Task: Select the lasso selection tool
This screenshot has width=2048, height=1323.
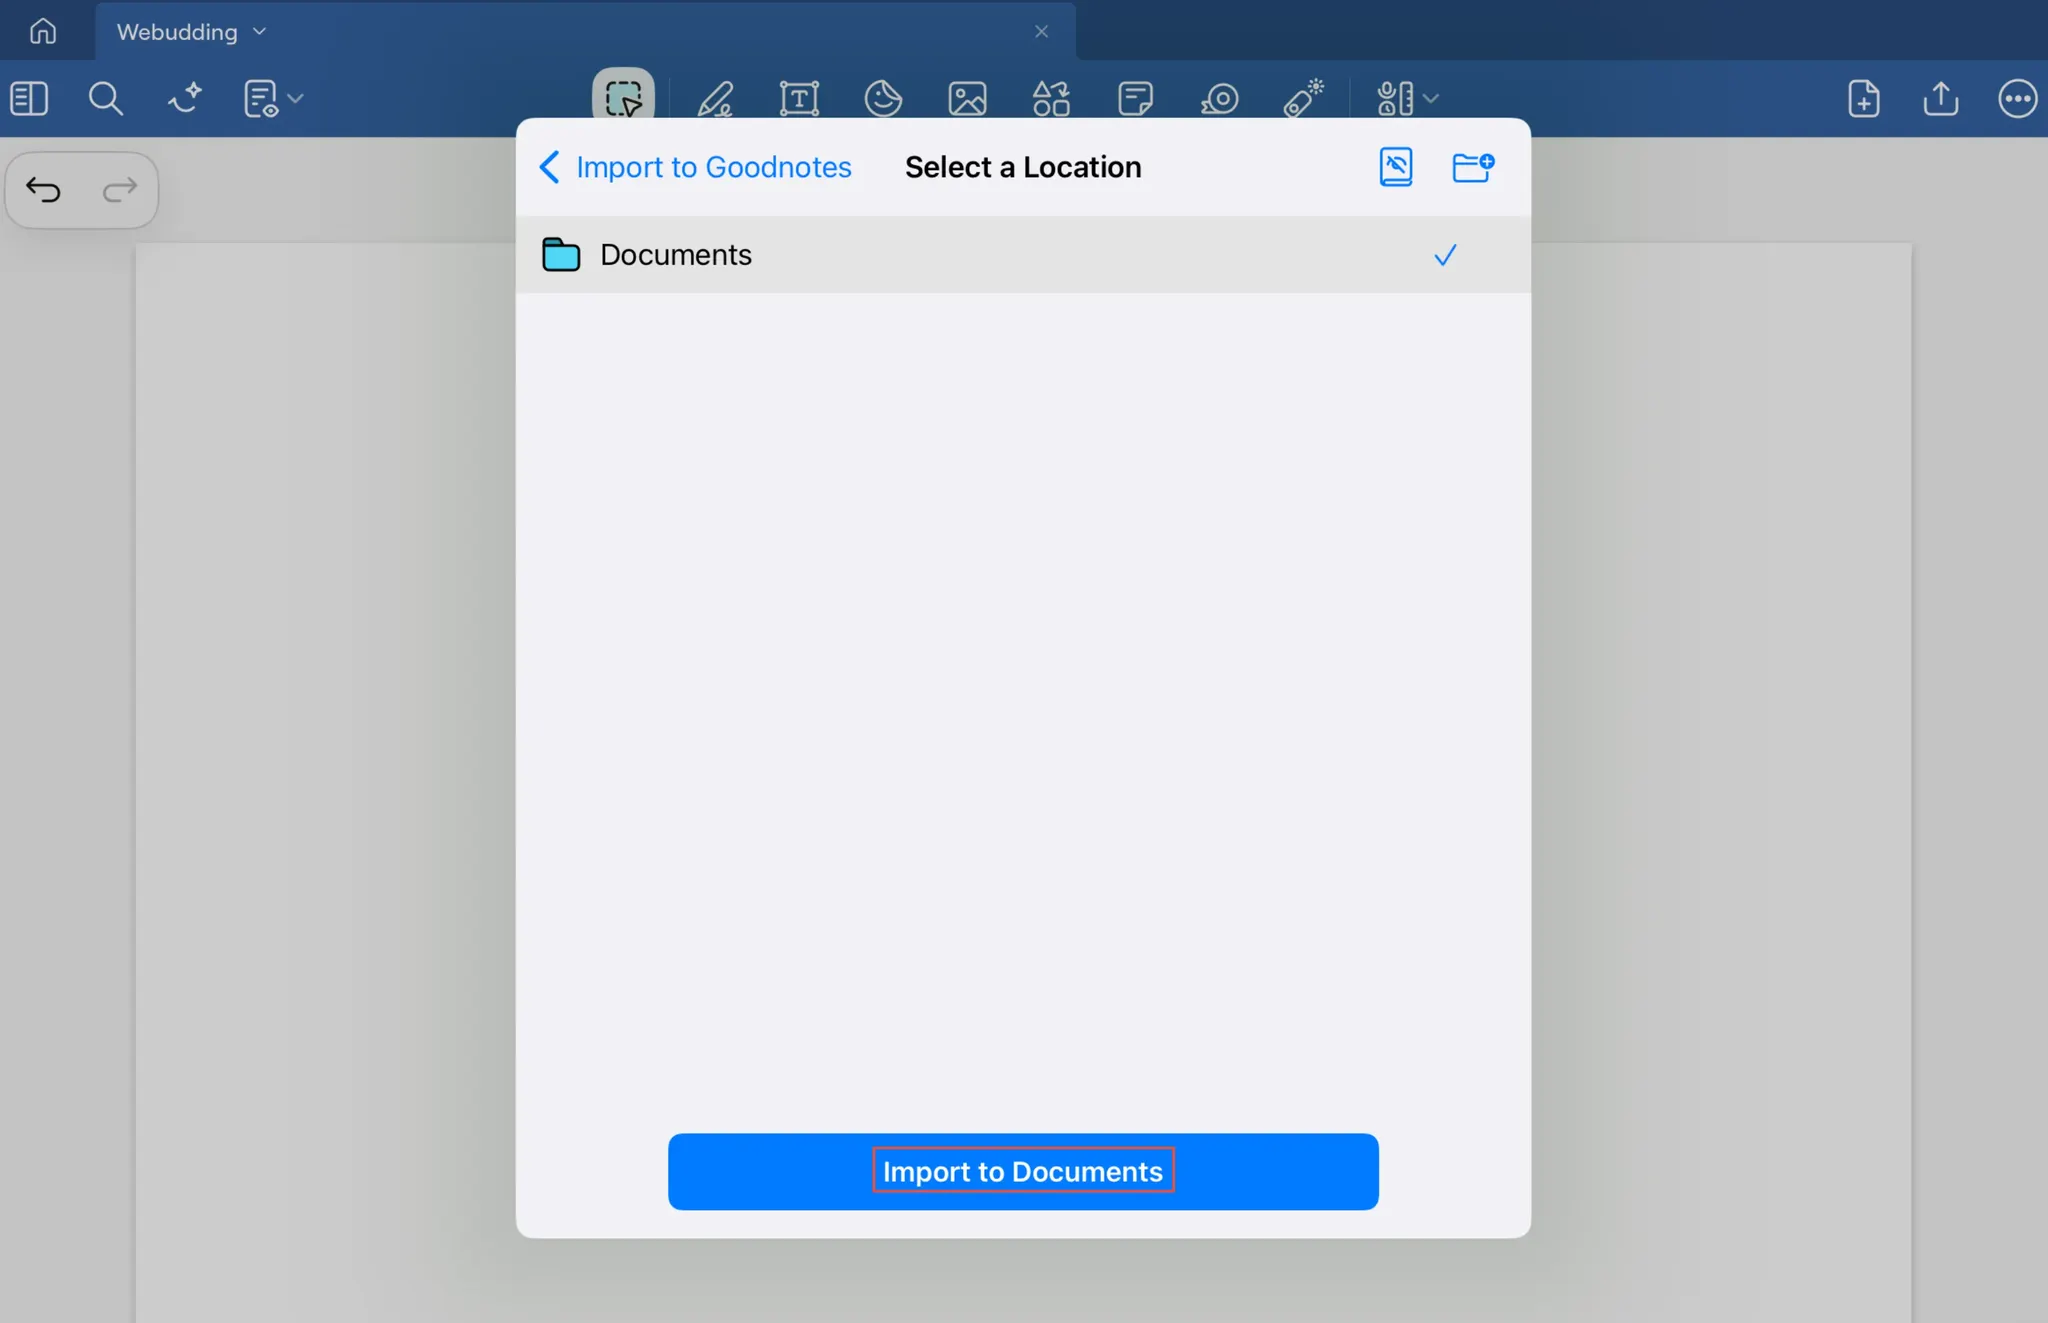Action: 623,98
